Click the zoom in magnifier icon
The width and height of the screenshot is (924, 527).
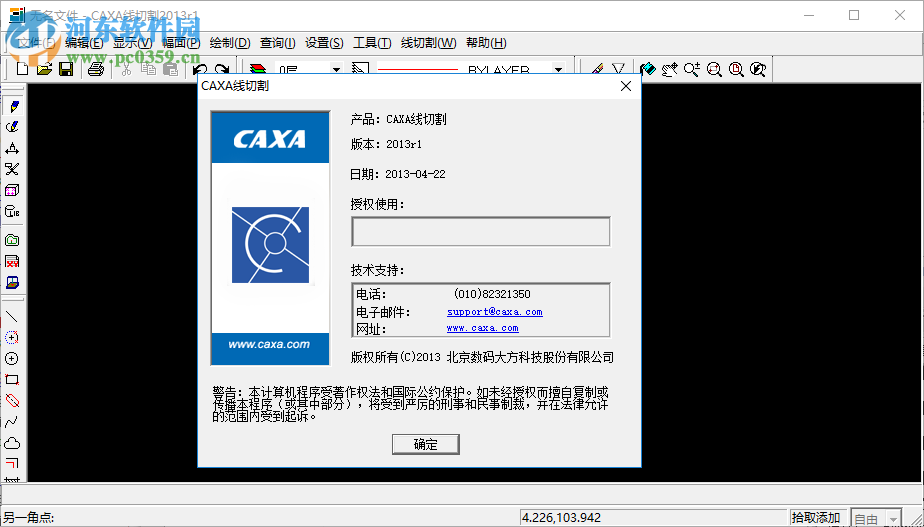click(692, 69)
